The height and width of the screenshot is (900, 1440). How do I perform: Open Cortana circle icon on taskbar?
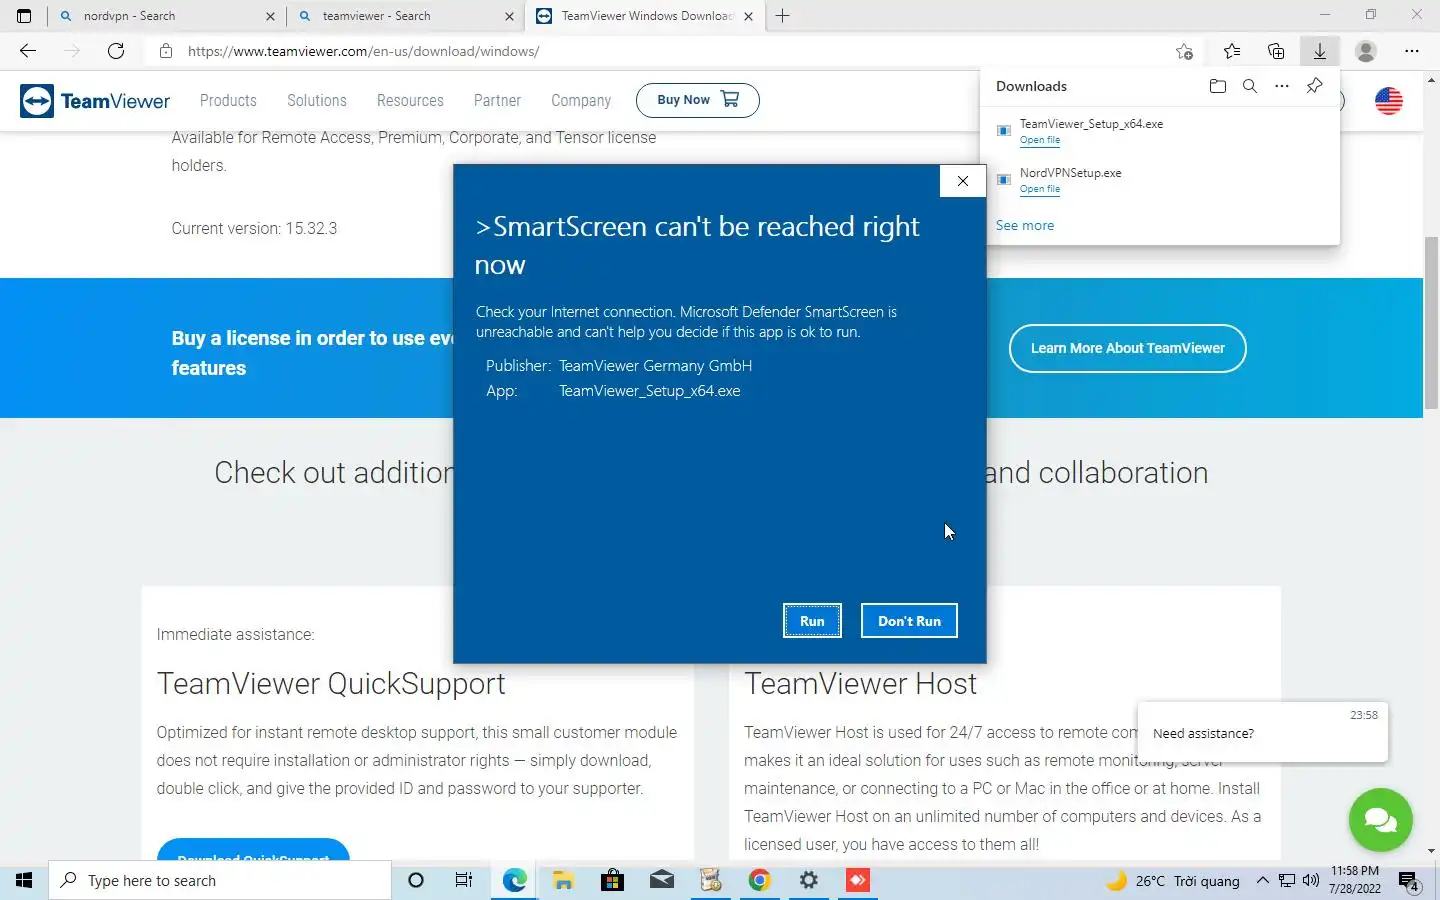[x=416, y=880]
